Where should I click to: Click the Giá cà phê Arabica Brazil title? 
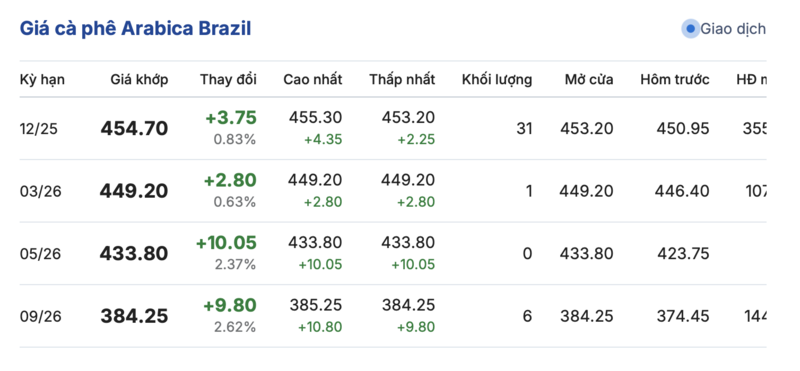[135, 29]
